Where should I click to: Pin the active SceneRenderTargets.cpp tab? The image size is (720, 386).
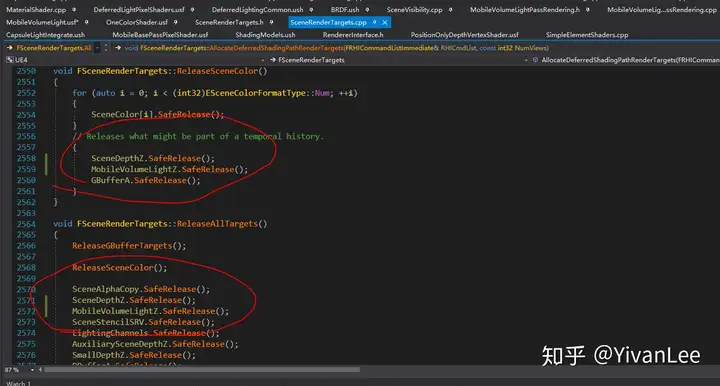375,22
